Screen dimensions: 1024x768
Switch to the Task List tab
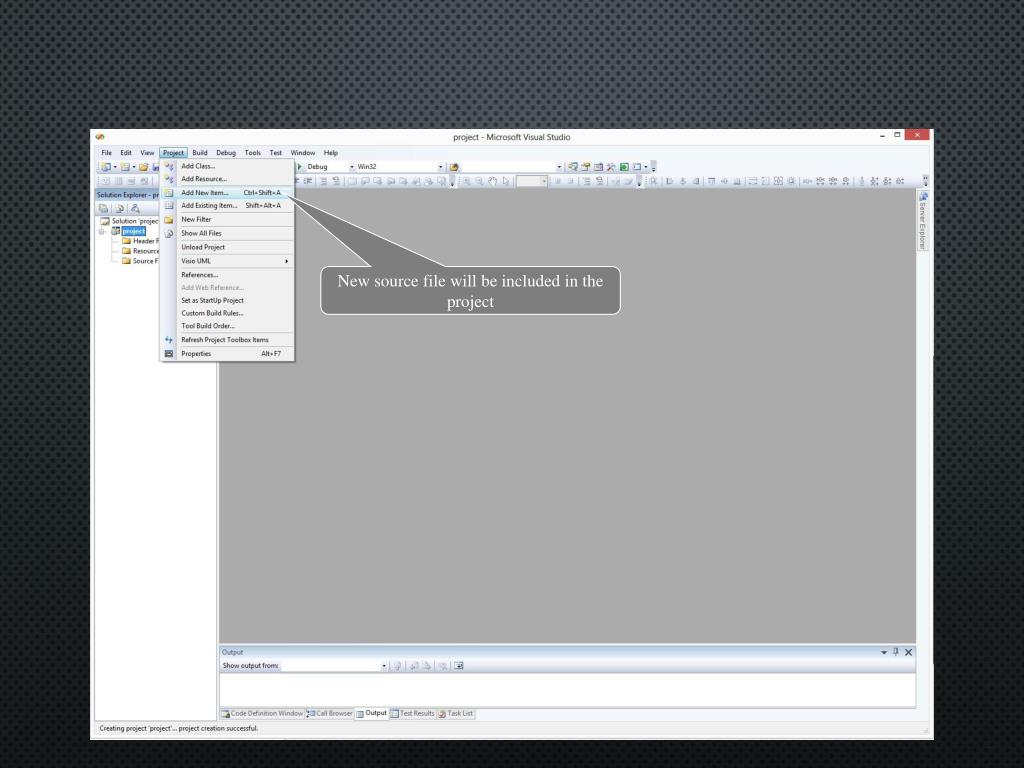click(x=455, y=714)
